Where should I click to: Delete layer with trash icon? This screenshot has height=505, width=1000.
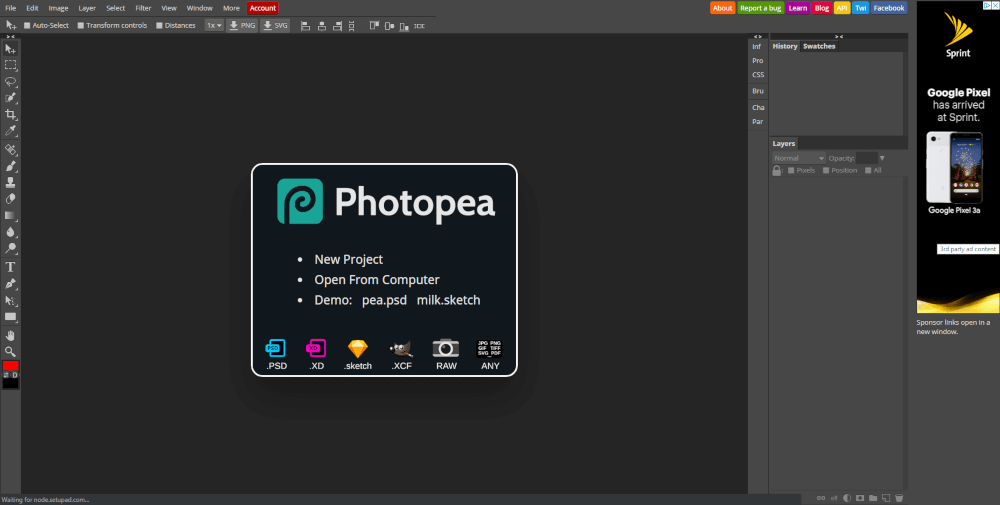tap(899, 498)
